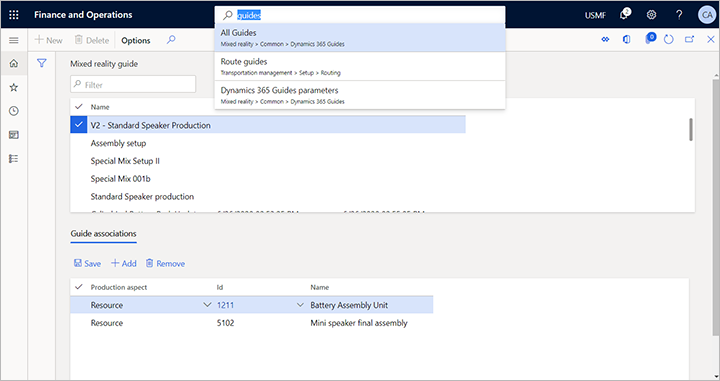Open Modules list icon in sidebar
This screenshot has height=381, width=720.
click(x=14, y=159)
